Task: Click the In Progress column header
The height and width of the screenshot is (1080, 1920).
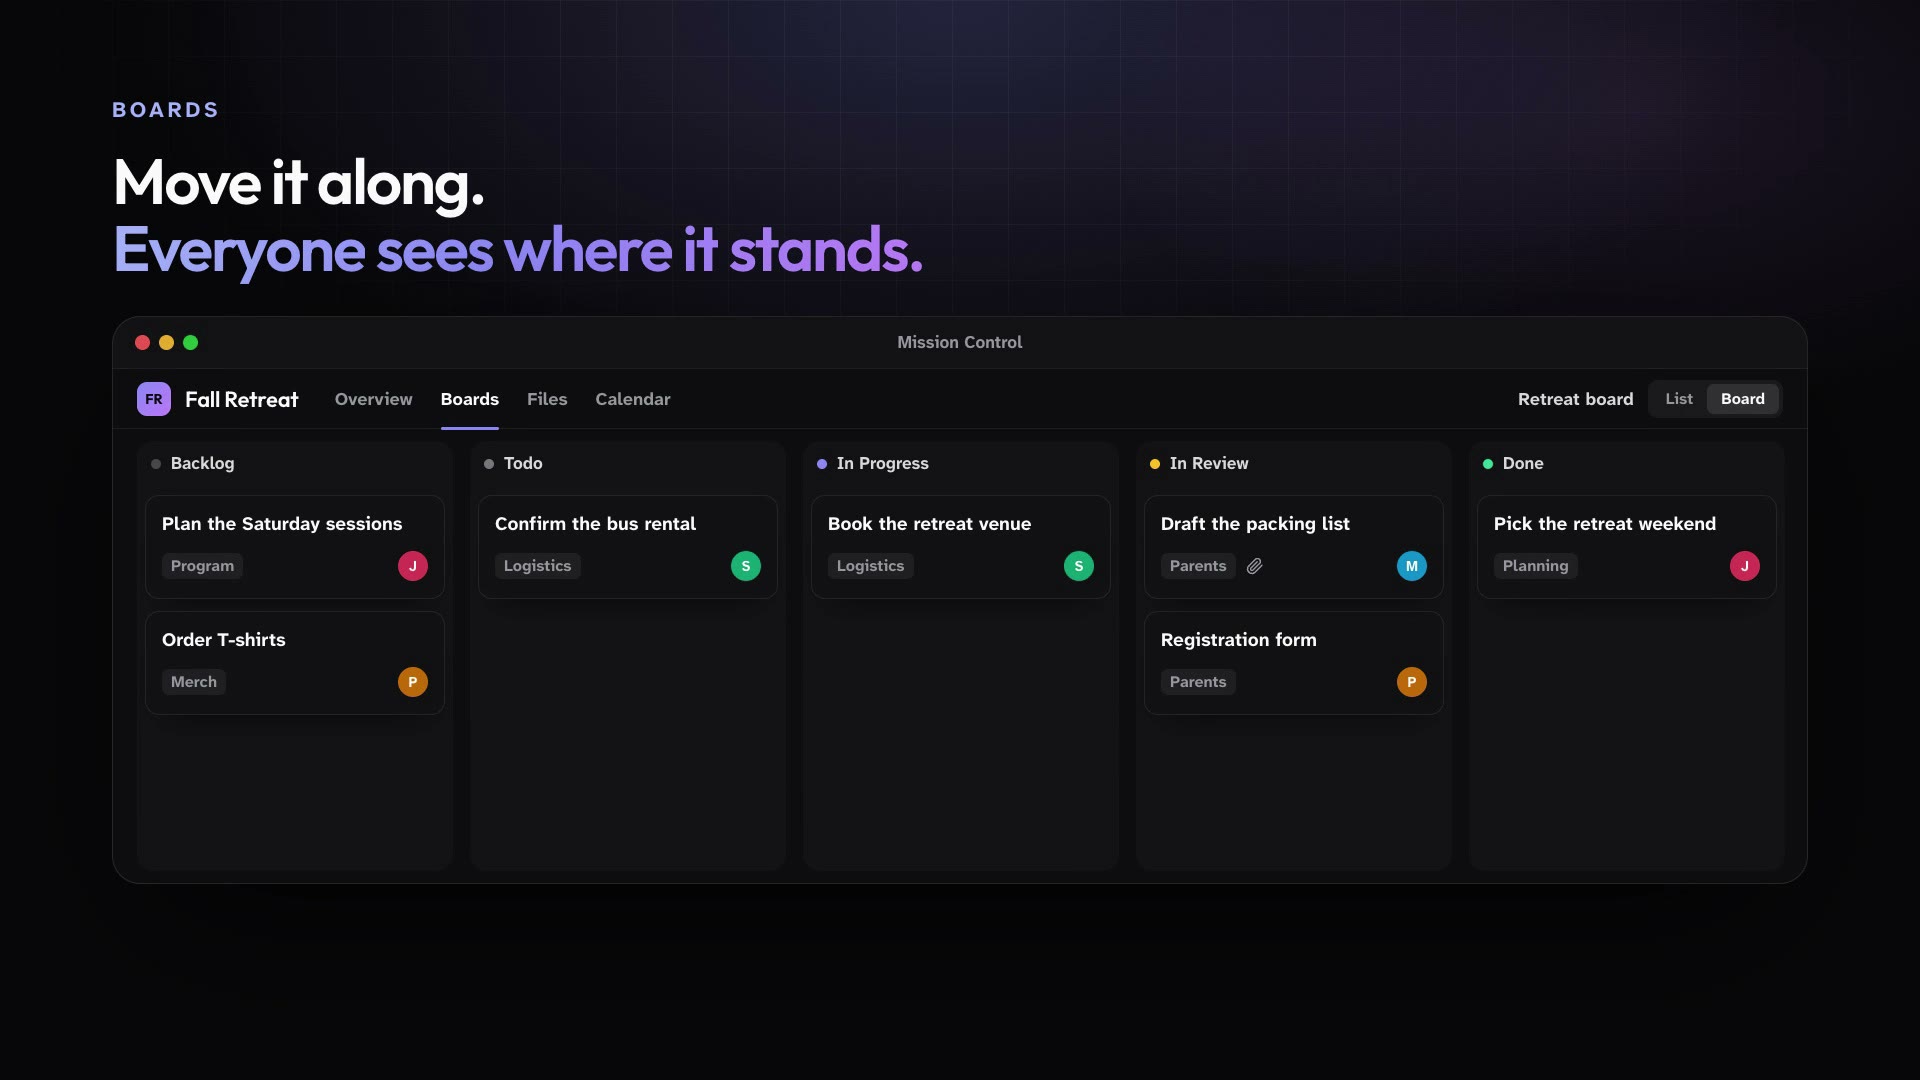Action: click(873, 463)
